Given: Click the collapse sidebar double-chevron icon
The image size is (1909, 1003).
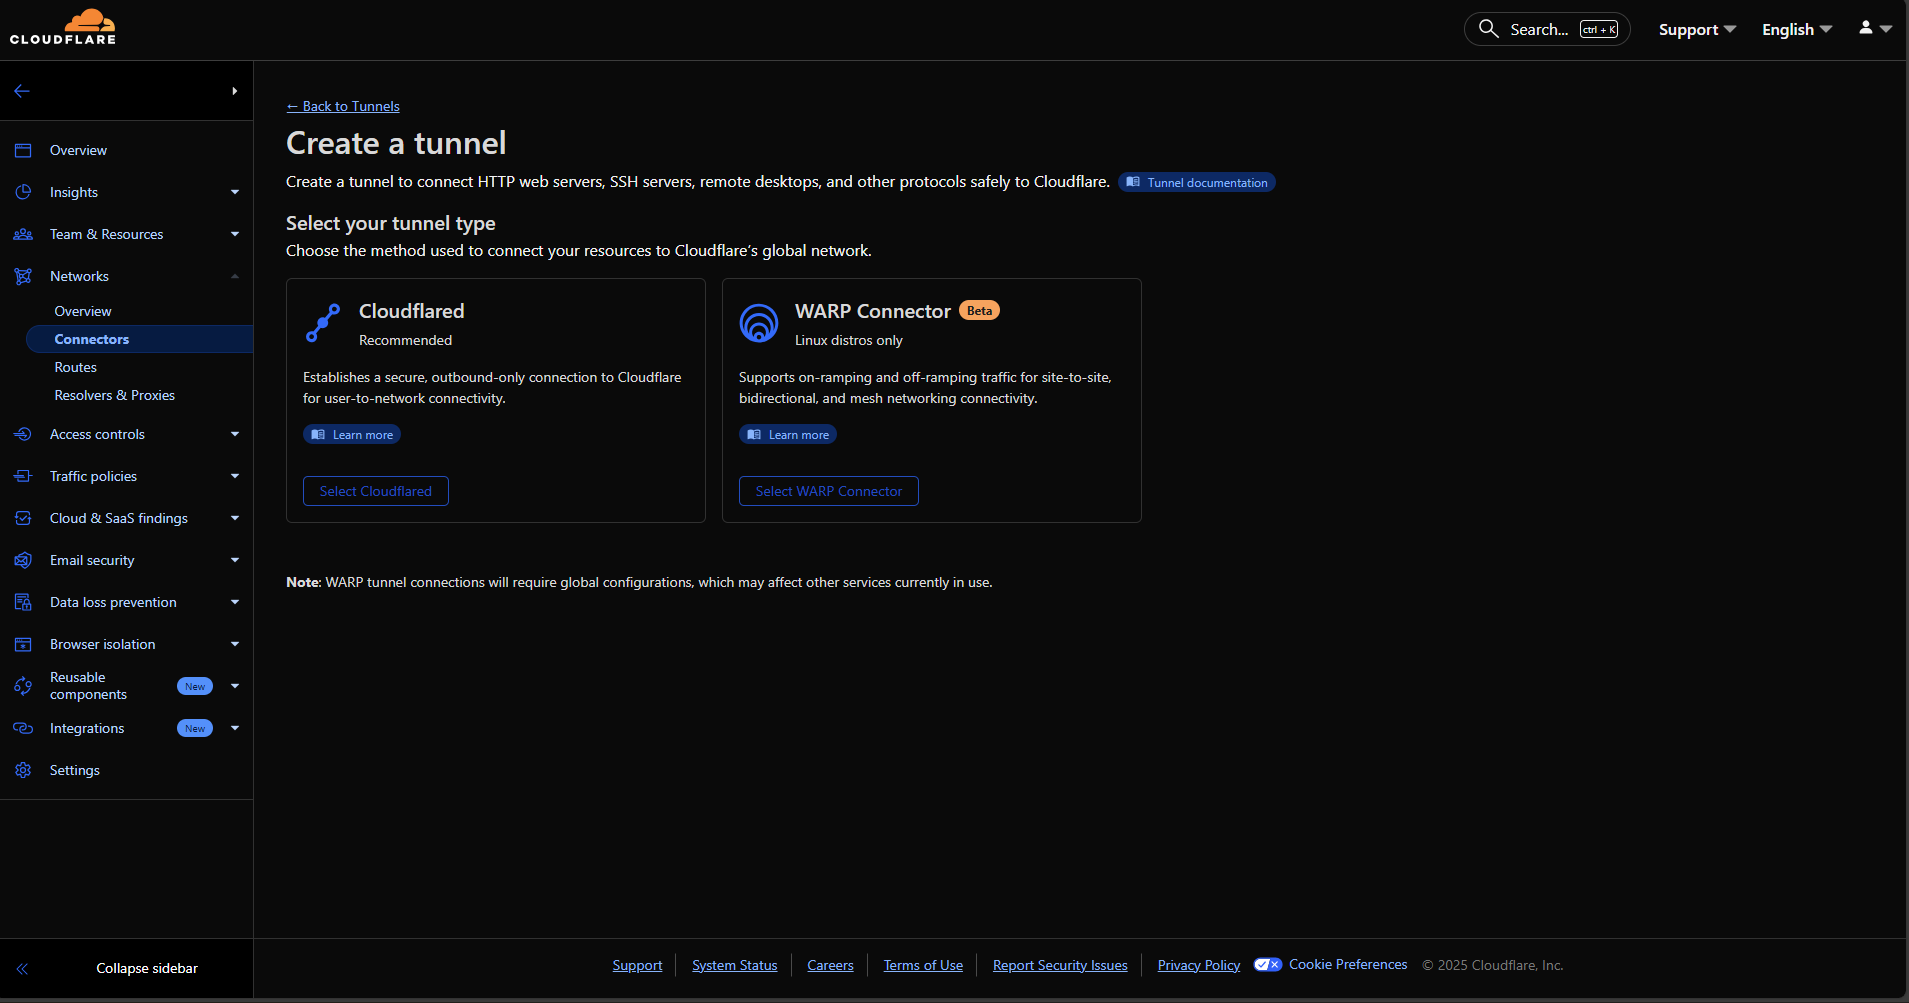Looking at the screenshot, I should pyautogui.click(x=22, y=968).
